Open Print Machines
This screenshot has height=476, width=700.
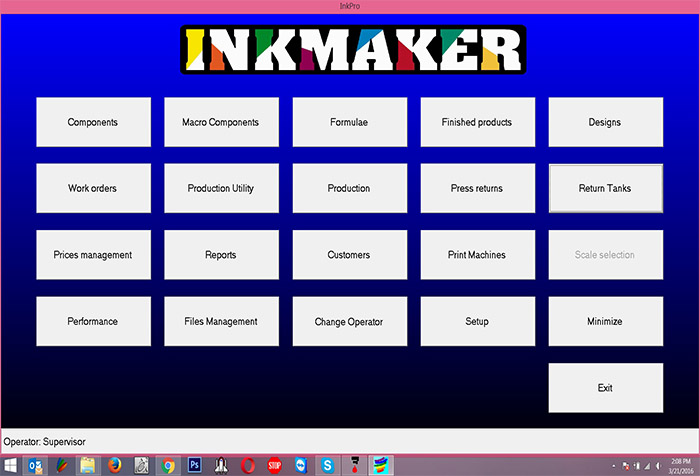478,255
